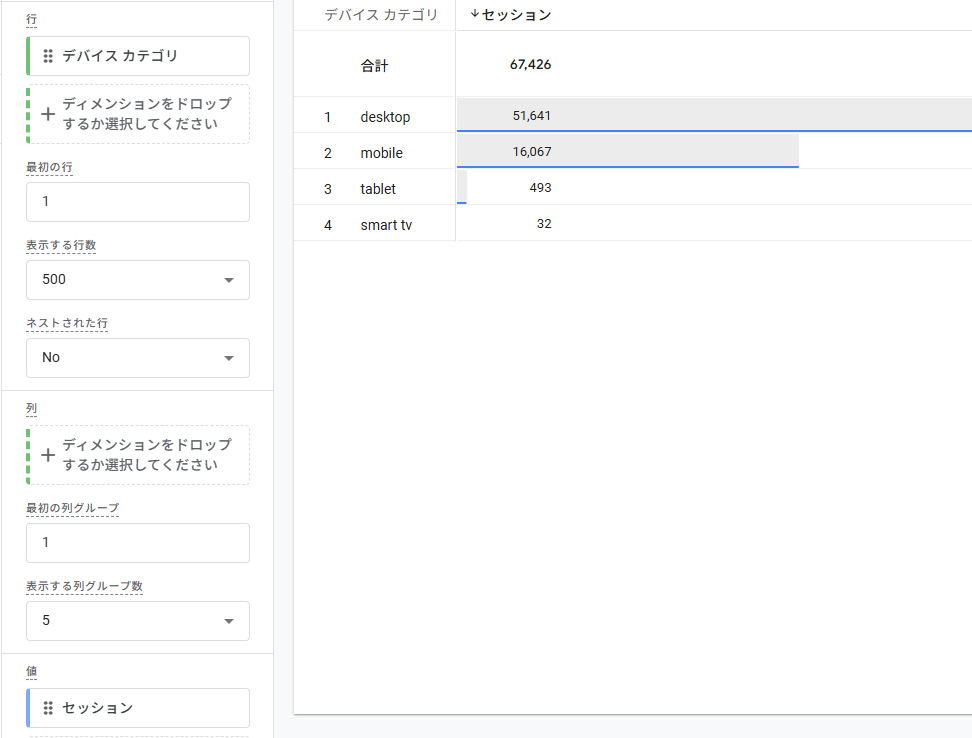Click plus icon in 列 dimension drop zone
The height and width of the screenshot is (738, 972).
[x=48, y=455]
